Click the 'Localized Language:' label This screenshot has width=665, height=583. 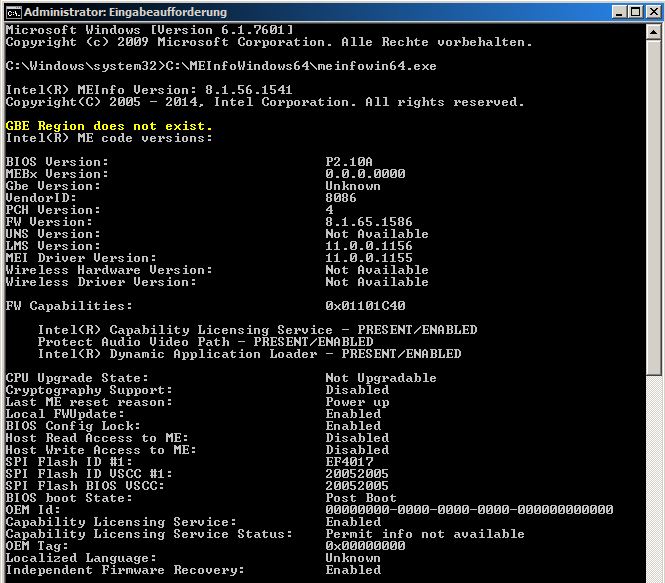tap(81, 558)
